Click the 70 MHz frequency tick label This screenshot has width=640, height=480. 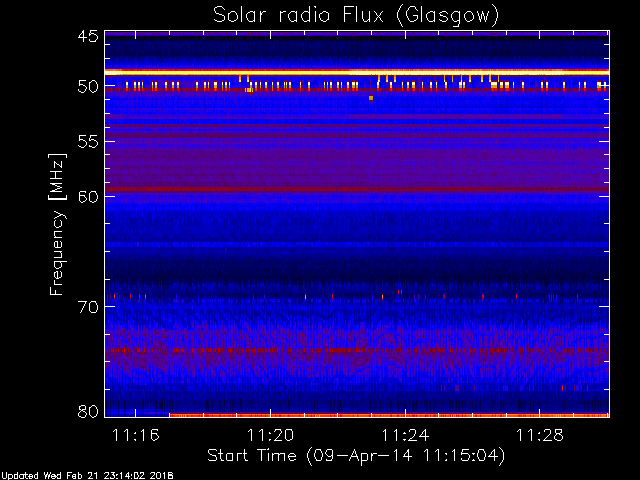88,307
